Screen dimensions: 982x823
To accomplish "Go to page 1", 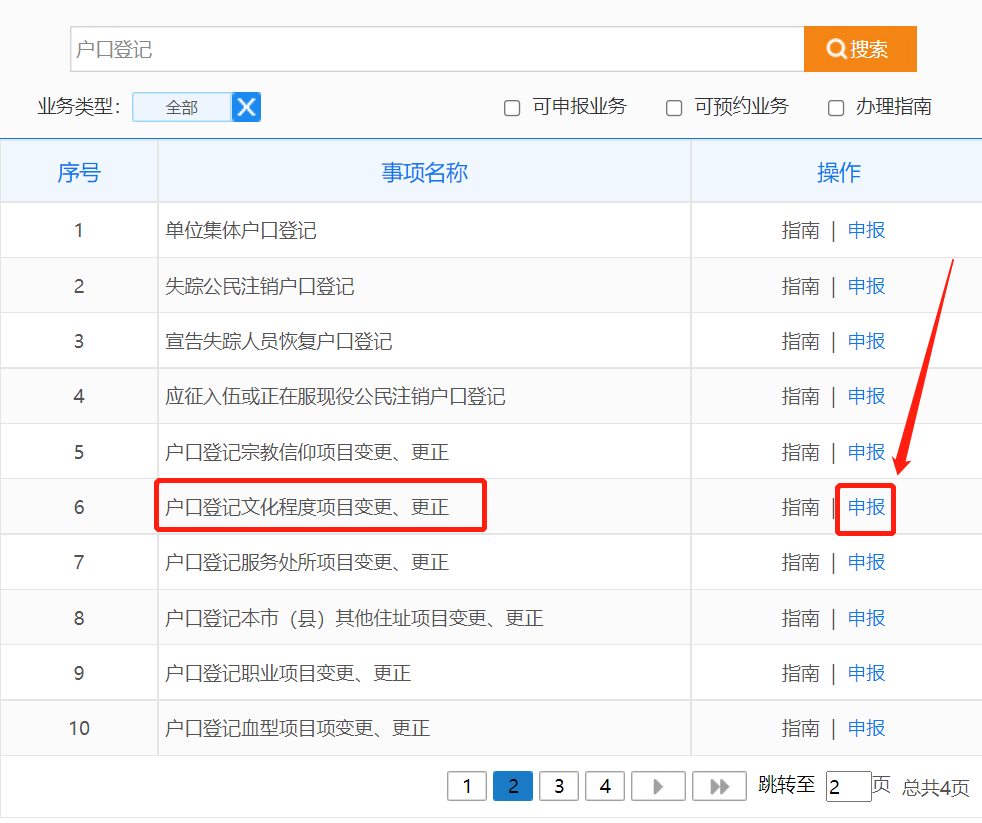I will coord(467,787).
